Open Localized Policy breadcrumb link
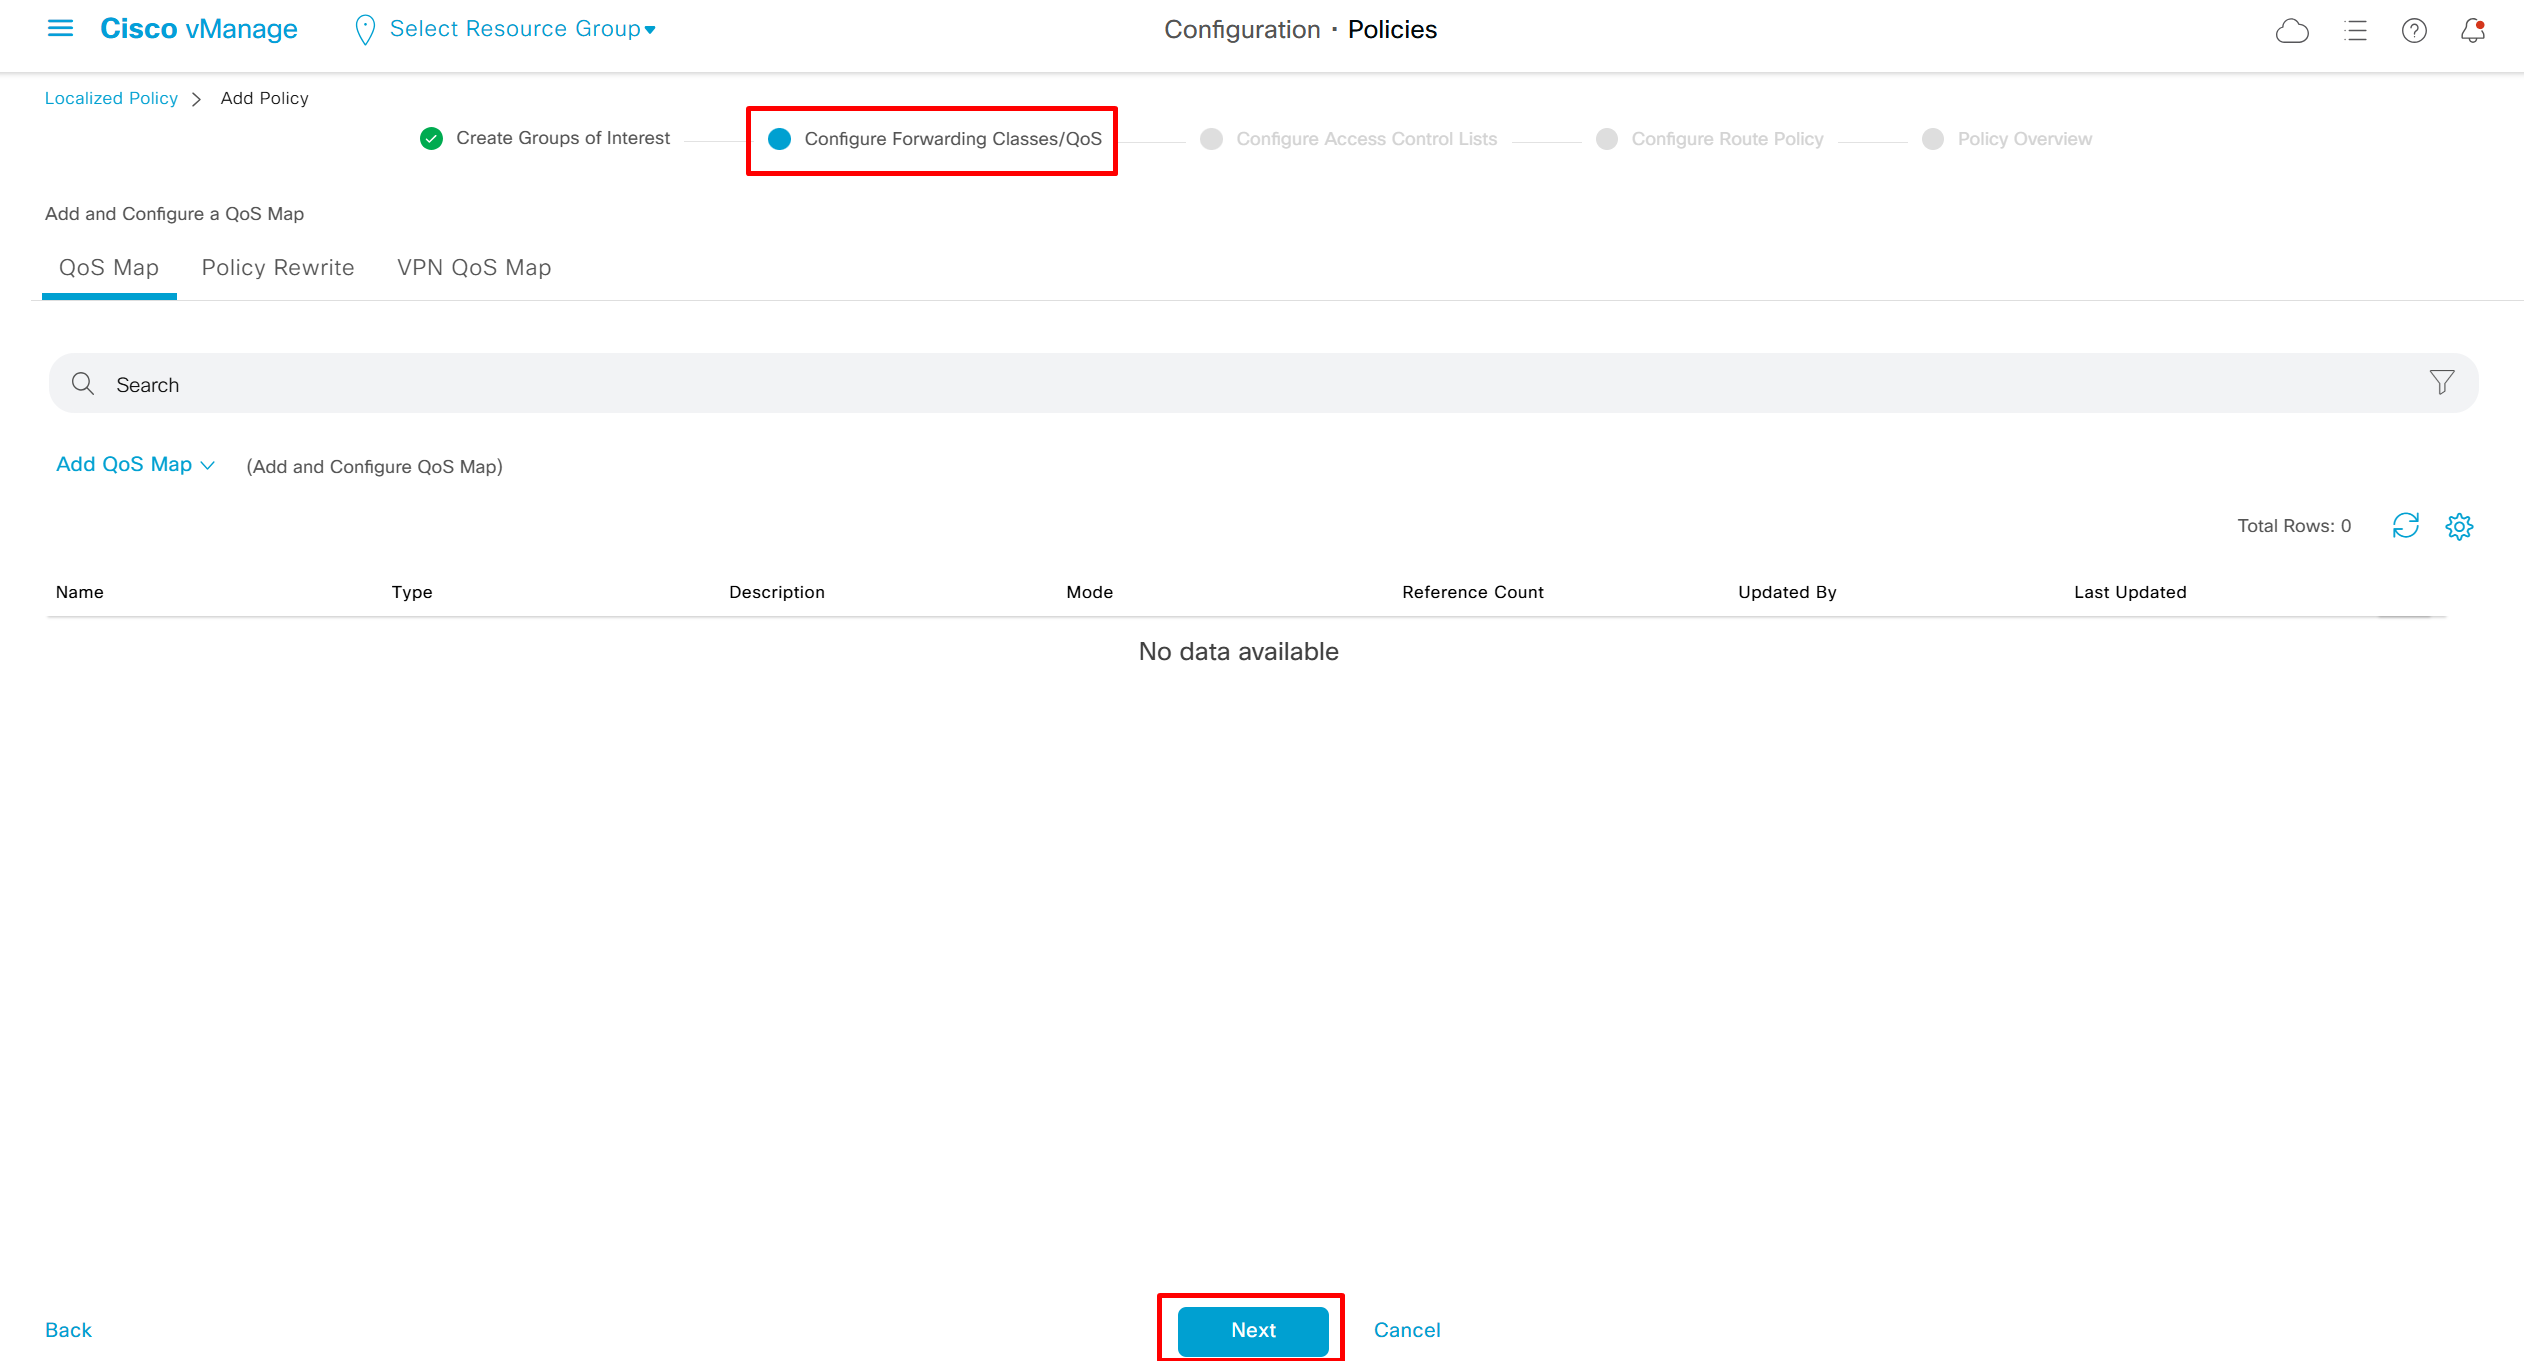The height and width of the screenshot is (1361, 2524). pyautogui.click(x=111, y=98)
